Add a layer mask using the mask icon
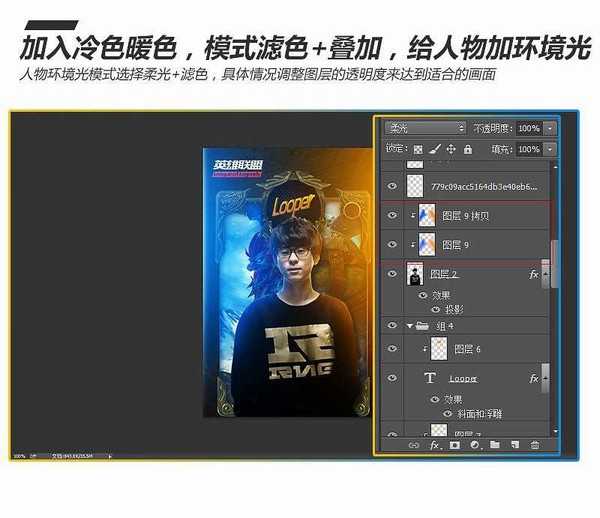 coord(455,444)
